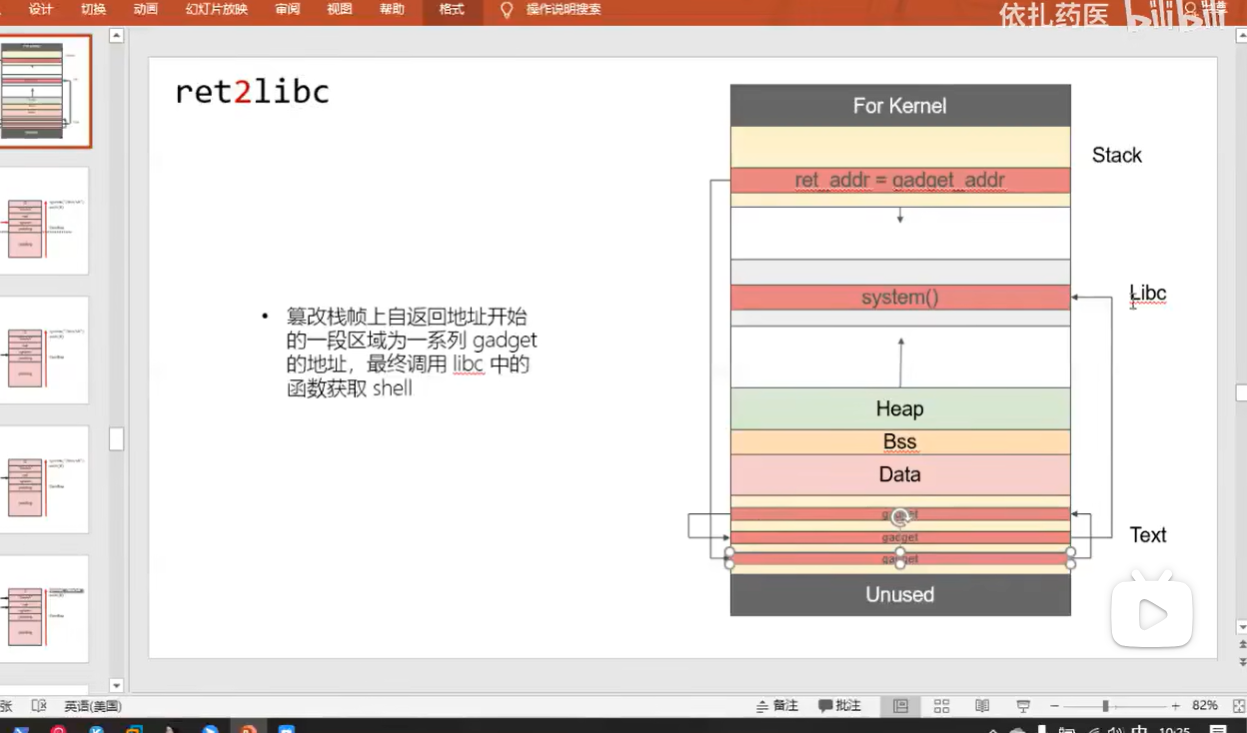The width and height of the screenshot is (1247, 733).
Task: Click thumbnail pane scroll-down arrow
Action: pyautogui.click(x=116, y=685)
